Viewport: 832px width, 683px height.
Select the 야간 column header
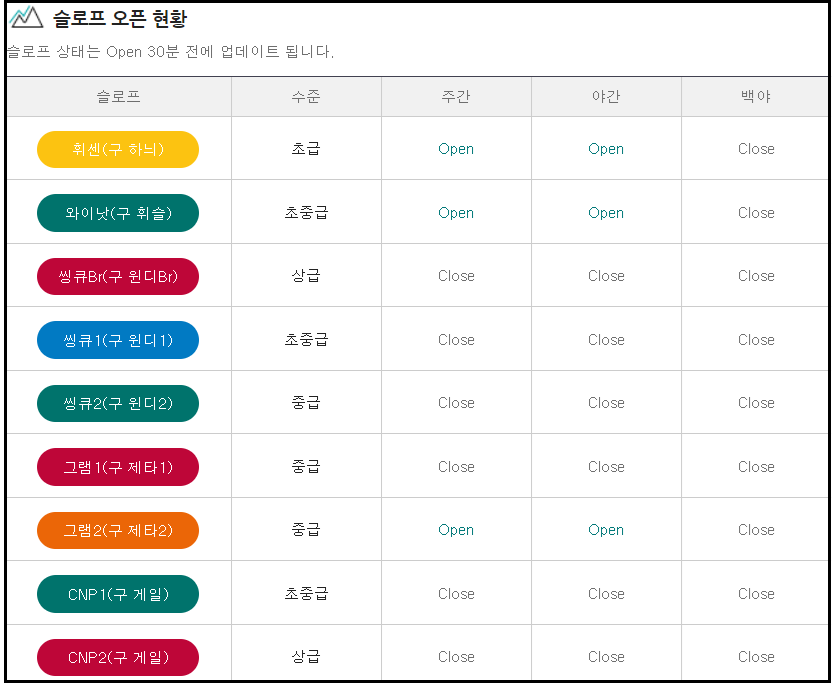[x=605, y=96]
